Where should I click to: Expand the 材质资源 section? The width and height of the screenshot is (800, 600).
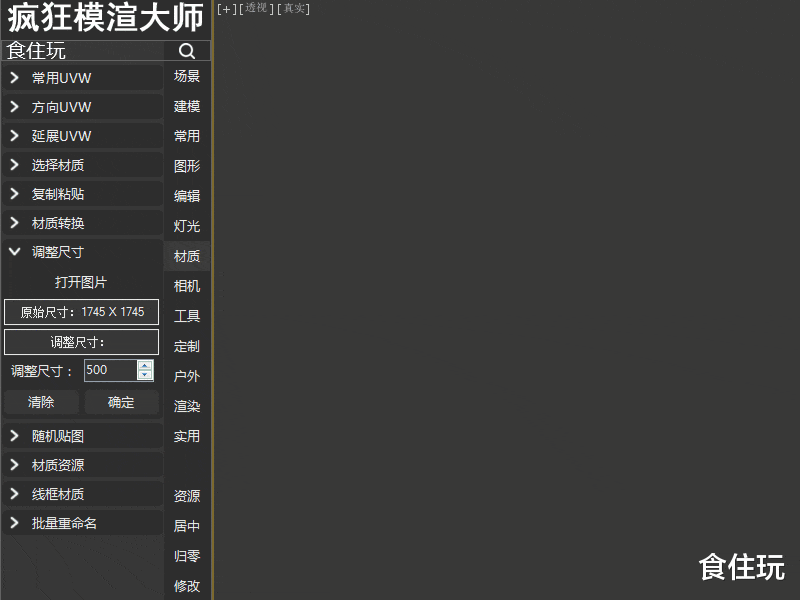pos(80,465)
